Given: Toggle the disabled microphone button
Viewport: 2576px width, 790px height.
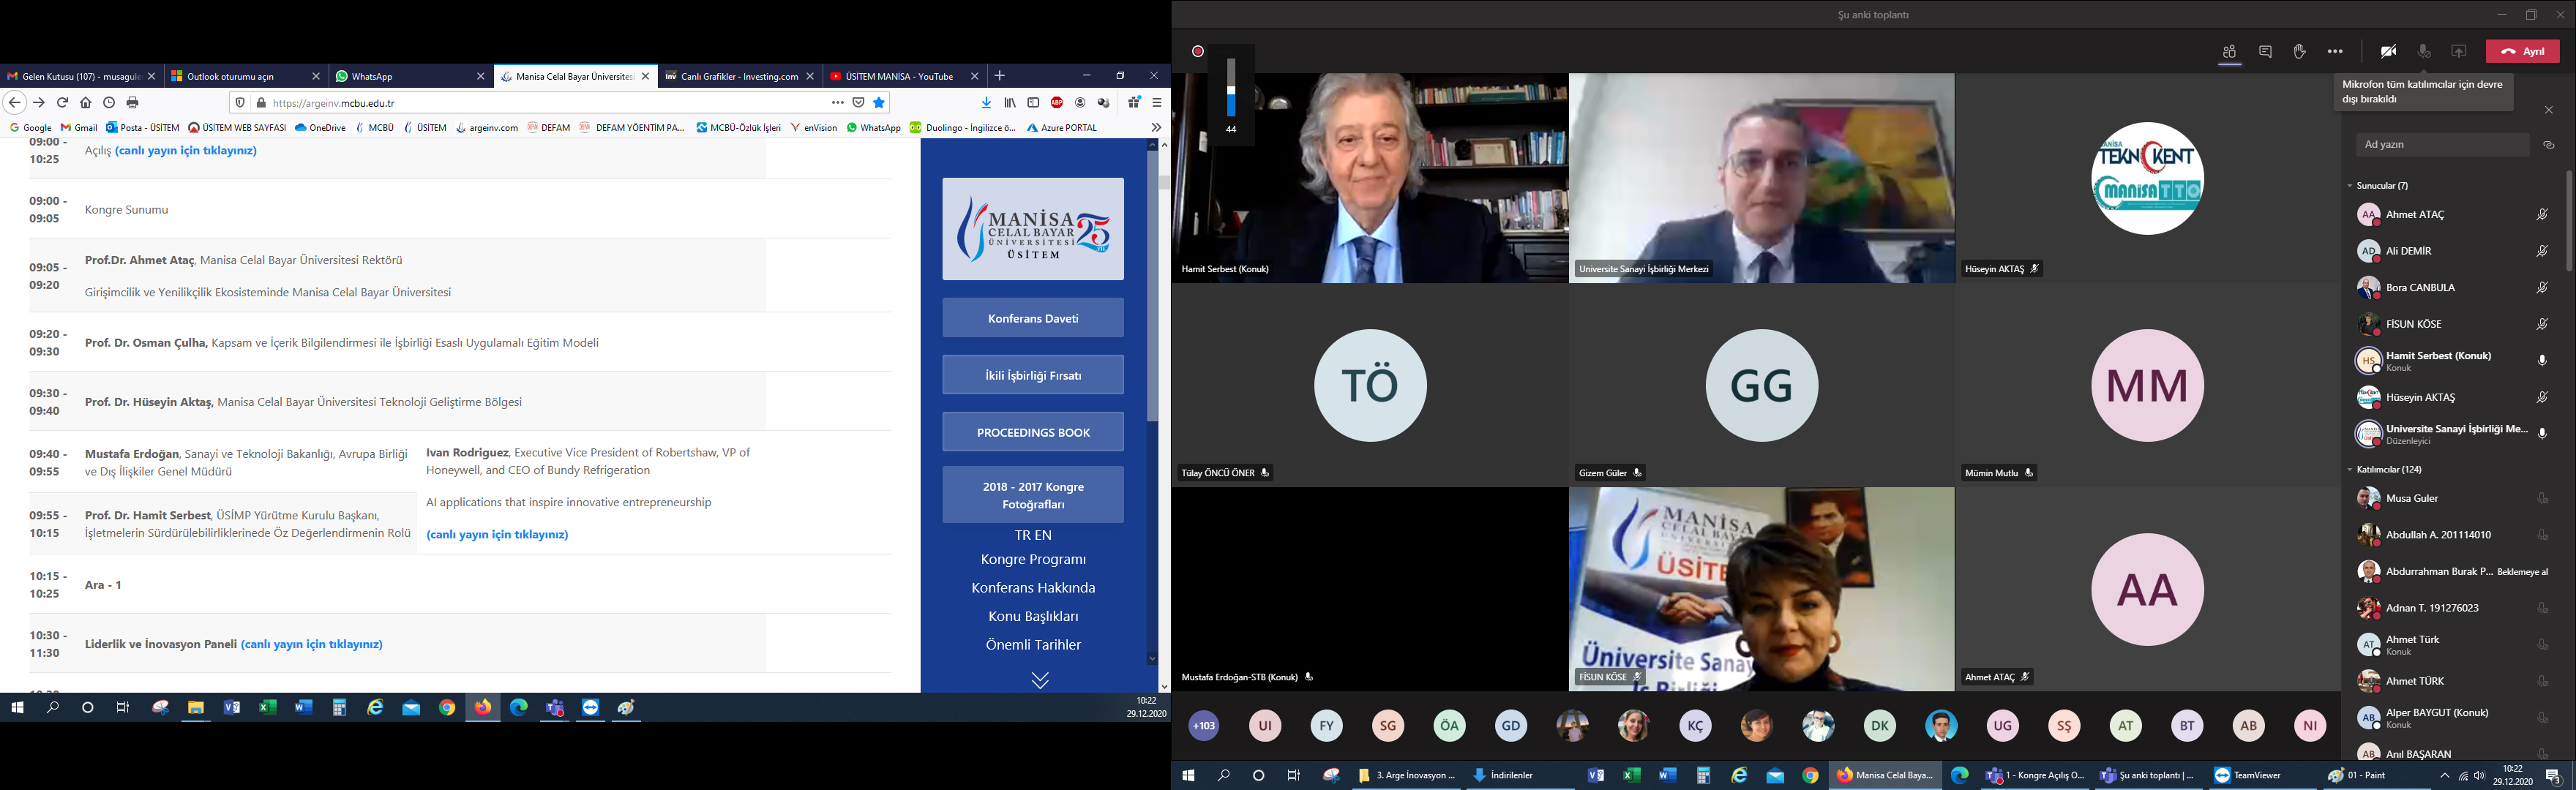Looking at the screenshot, I should [2424, 52].
